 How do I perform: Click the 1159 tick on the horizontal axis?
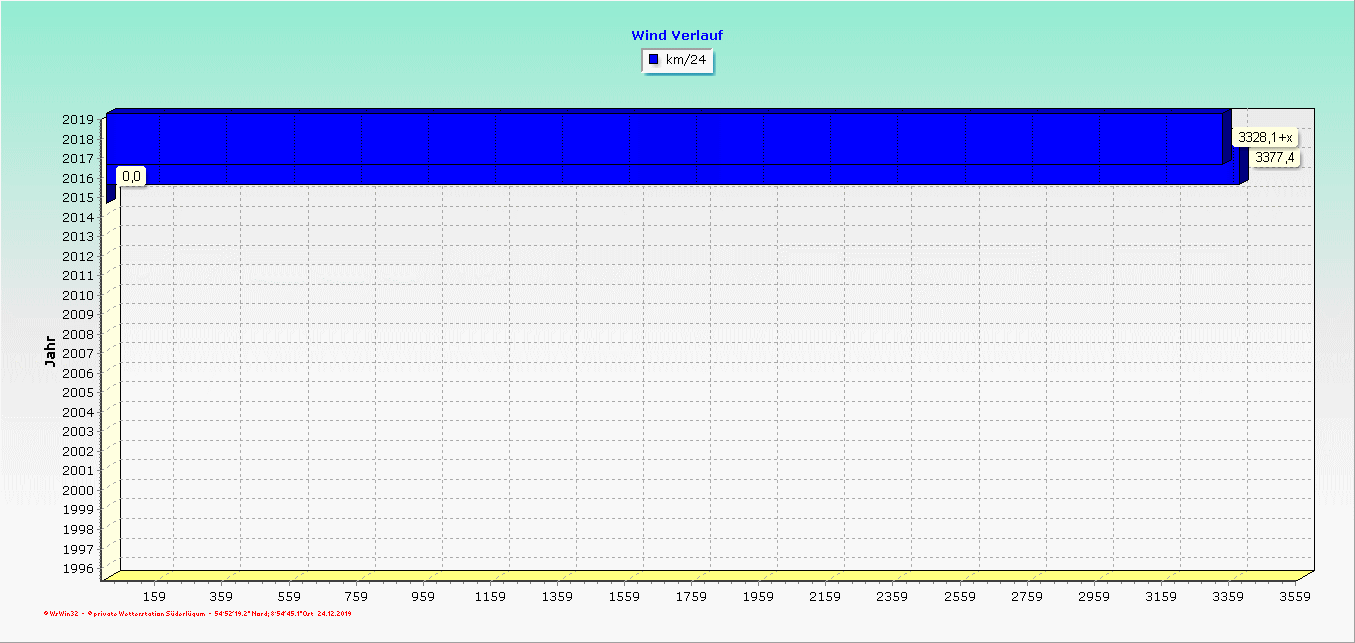(489, 596)
